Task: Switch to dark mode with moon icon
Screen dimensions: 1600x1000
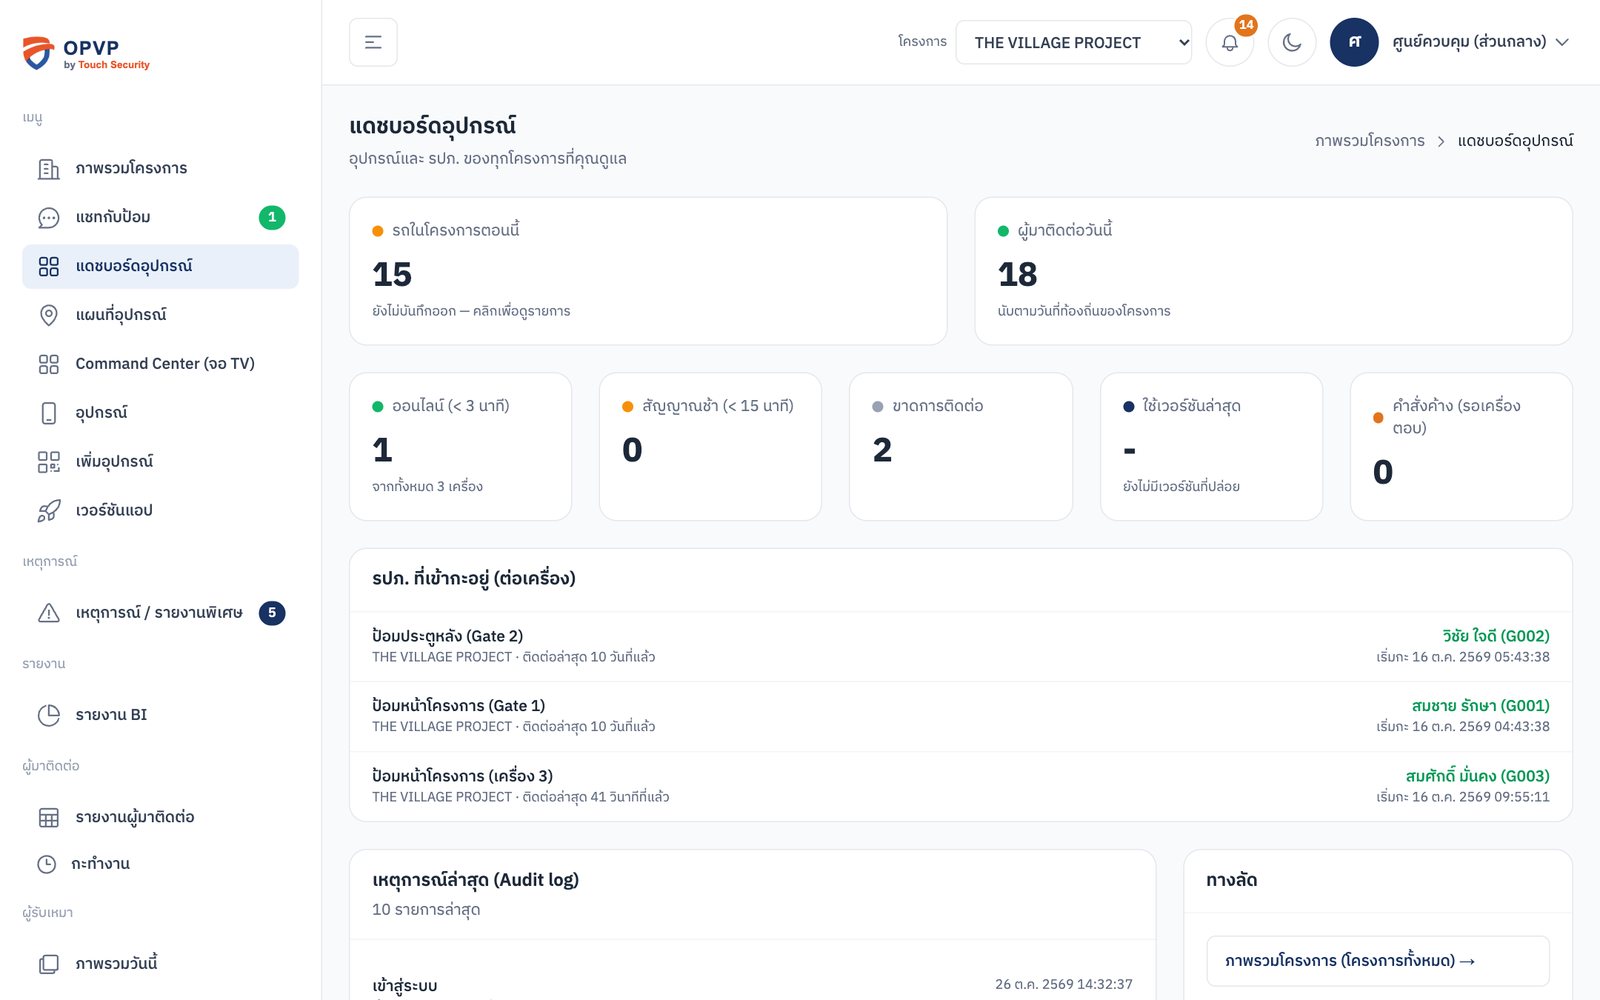Action: (x=1292, y=42)
